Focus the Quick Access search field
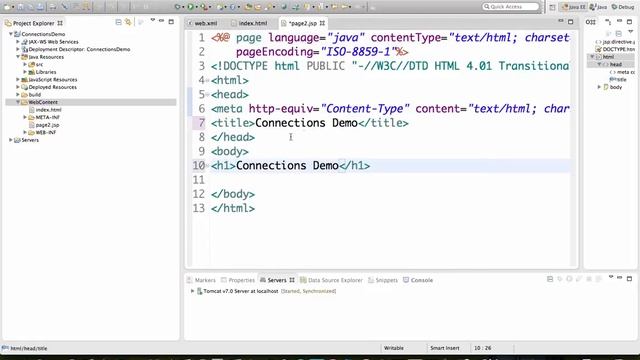Image resolution: width=640 pixels, height=360 pixels. 511,7
